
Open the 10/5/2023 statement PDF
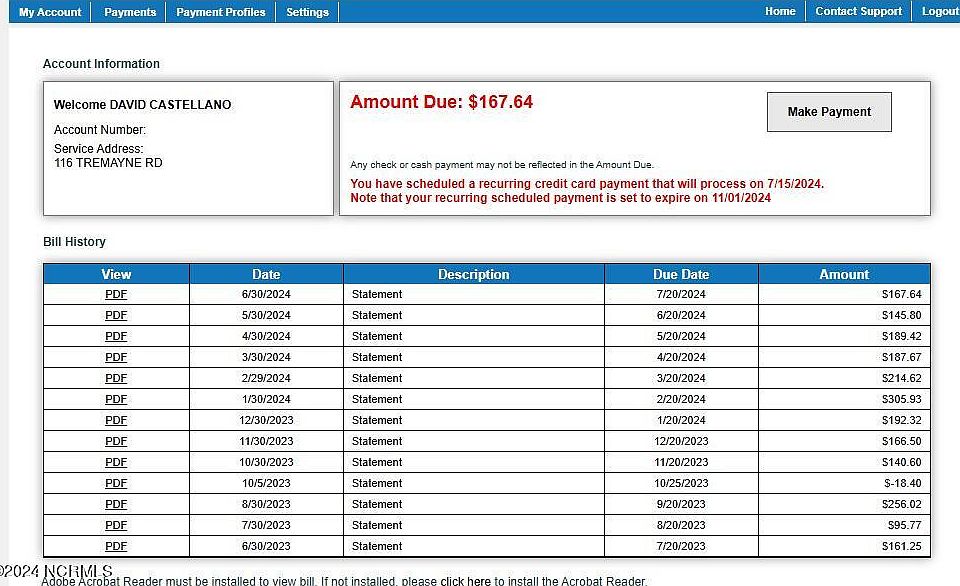[x=116, y=483]
